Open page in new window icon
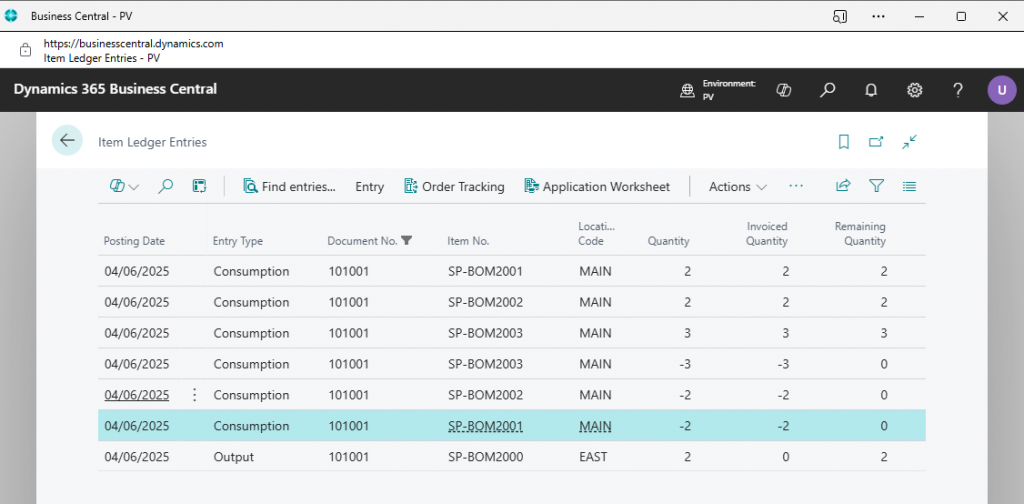Screen dimensions: 1024x504 [876, 142]
